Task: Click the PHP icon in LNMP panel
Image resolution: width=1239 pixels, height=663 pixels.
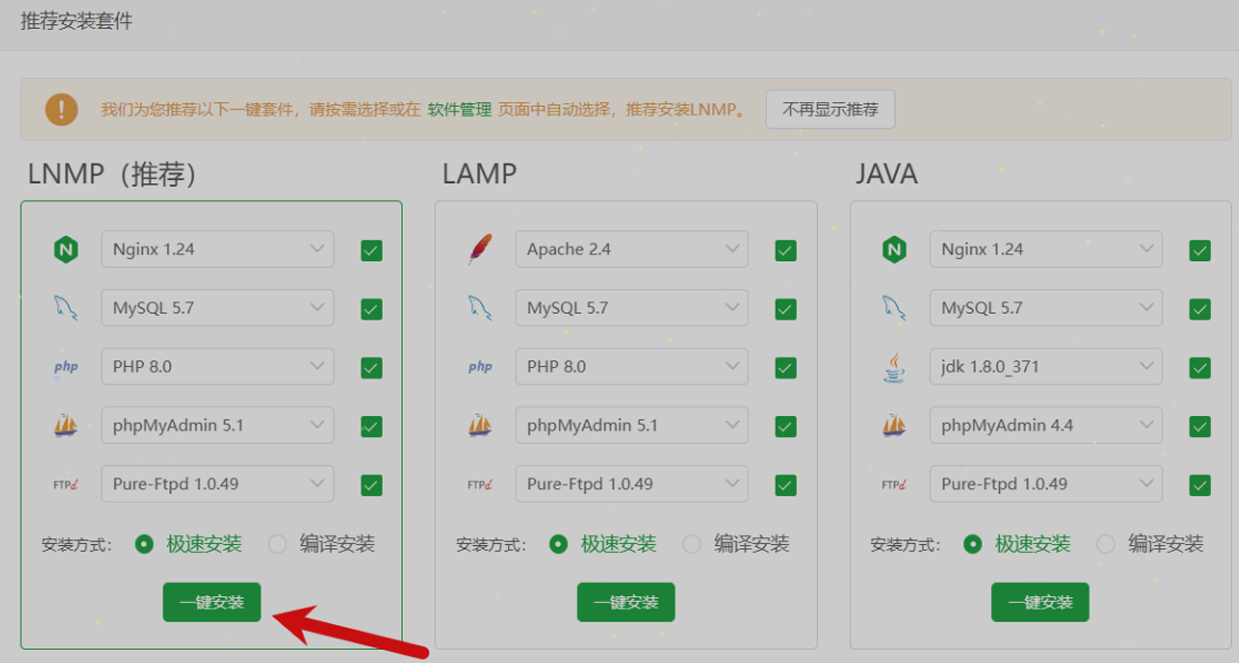Action: [x=66, y=367]
